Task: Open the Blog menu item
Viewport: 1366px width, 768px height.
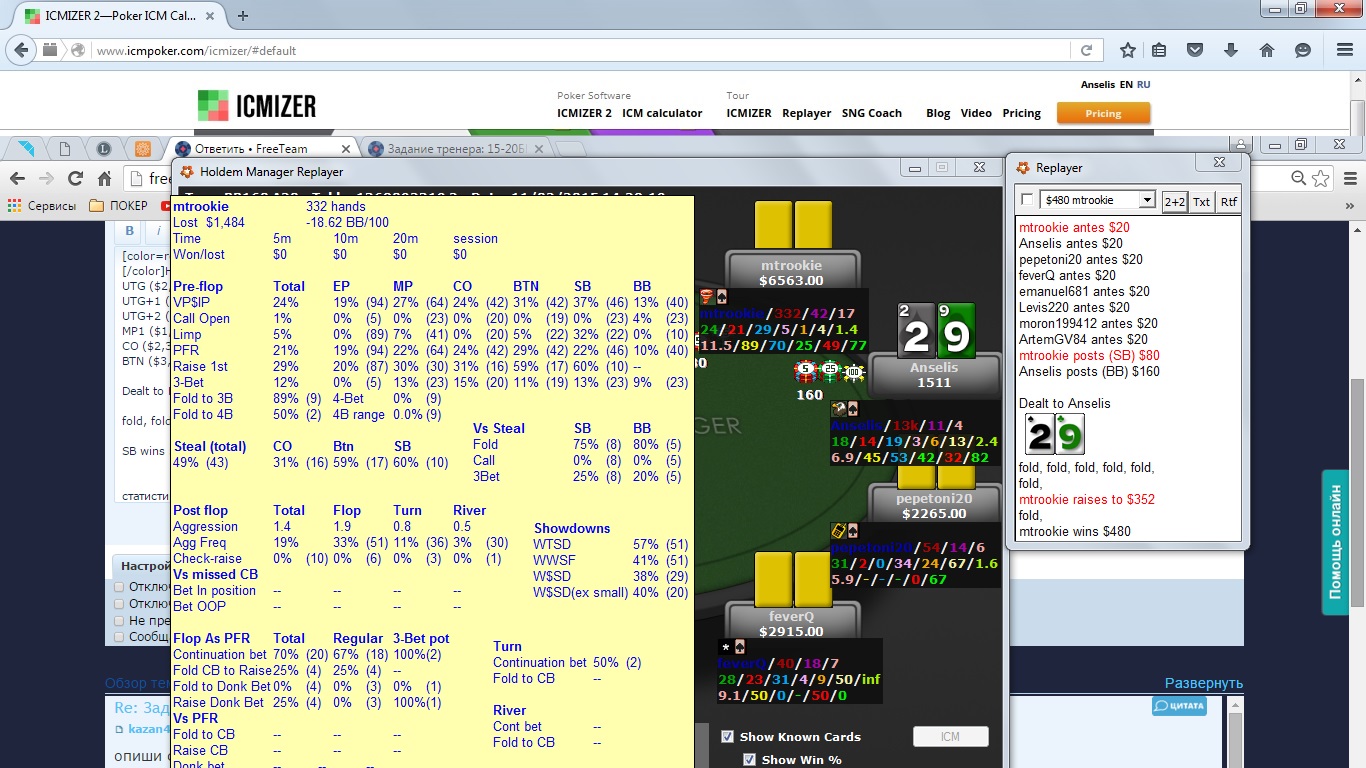Action: pyautogui.click(x=938, y=113)
